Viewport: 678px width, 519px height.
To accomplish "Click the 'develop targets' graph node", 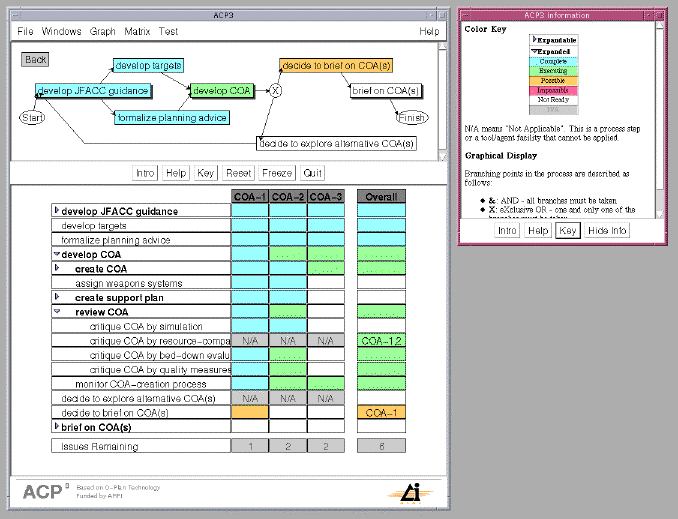I will tap(148, 65).
